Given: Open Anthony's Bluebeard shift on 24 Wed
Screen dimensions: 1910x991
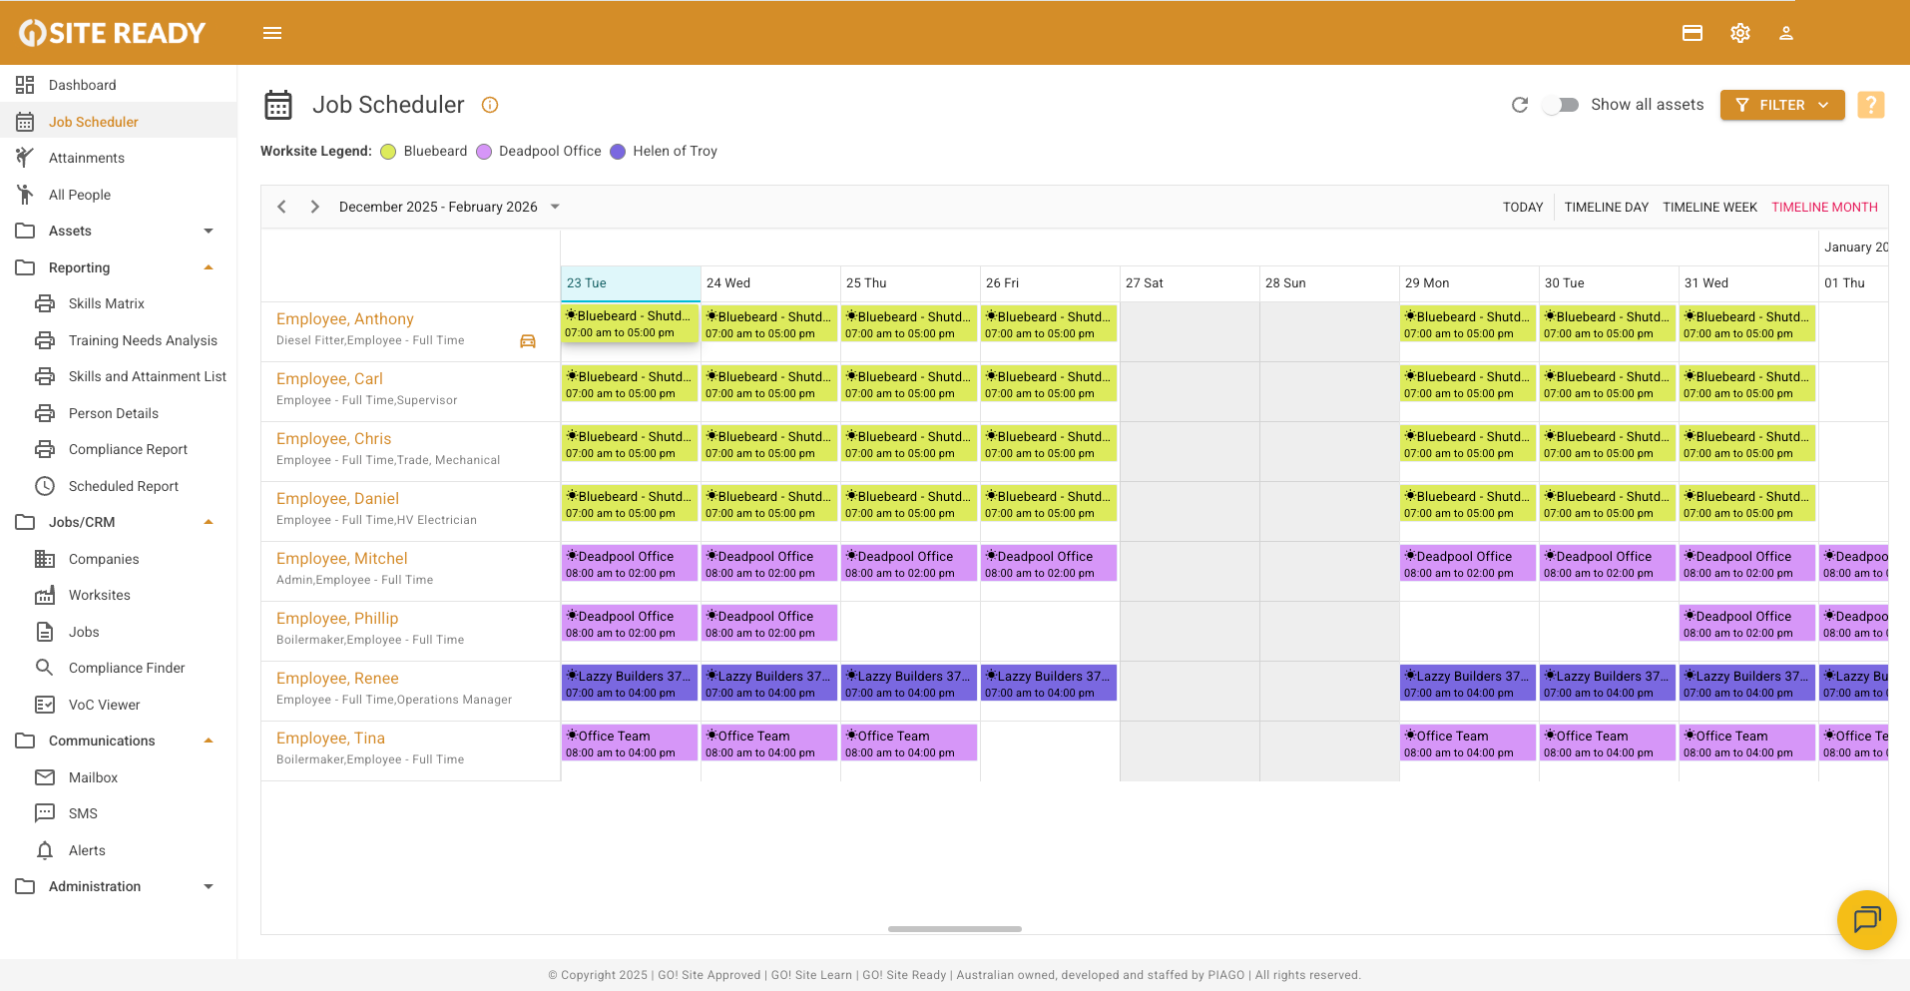Looking at the screenshot, I should tap(769, 324).
